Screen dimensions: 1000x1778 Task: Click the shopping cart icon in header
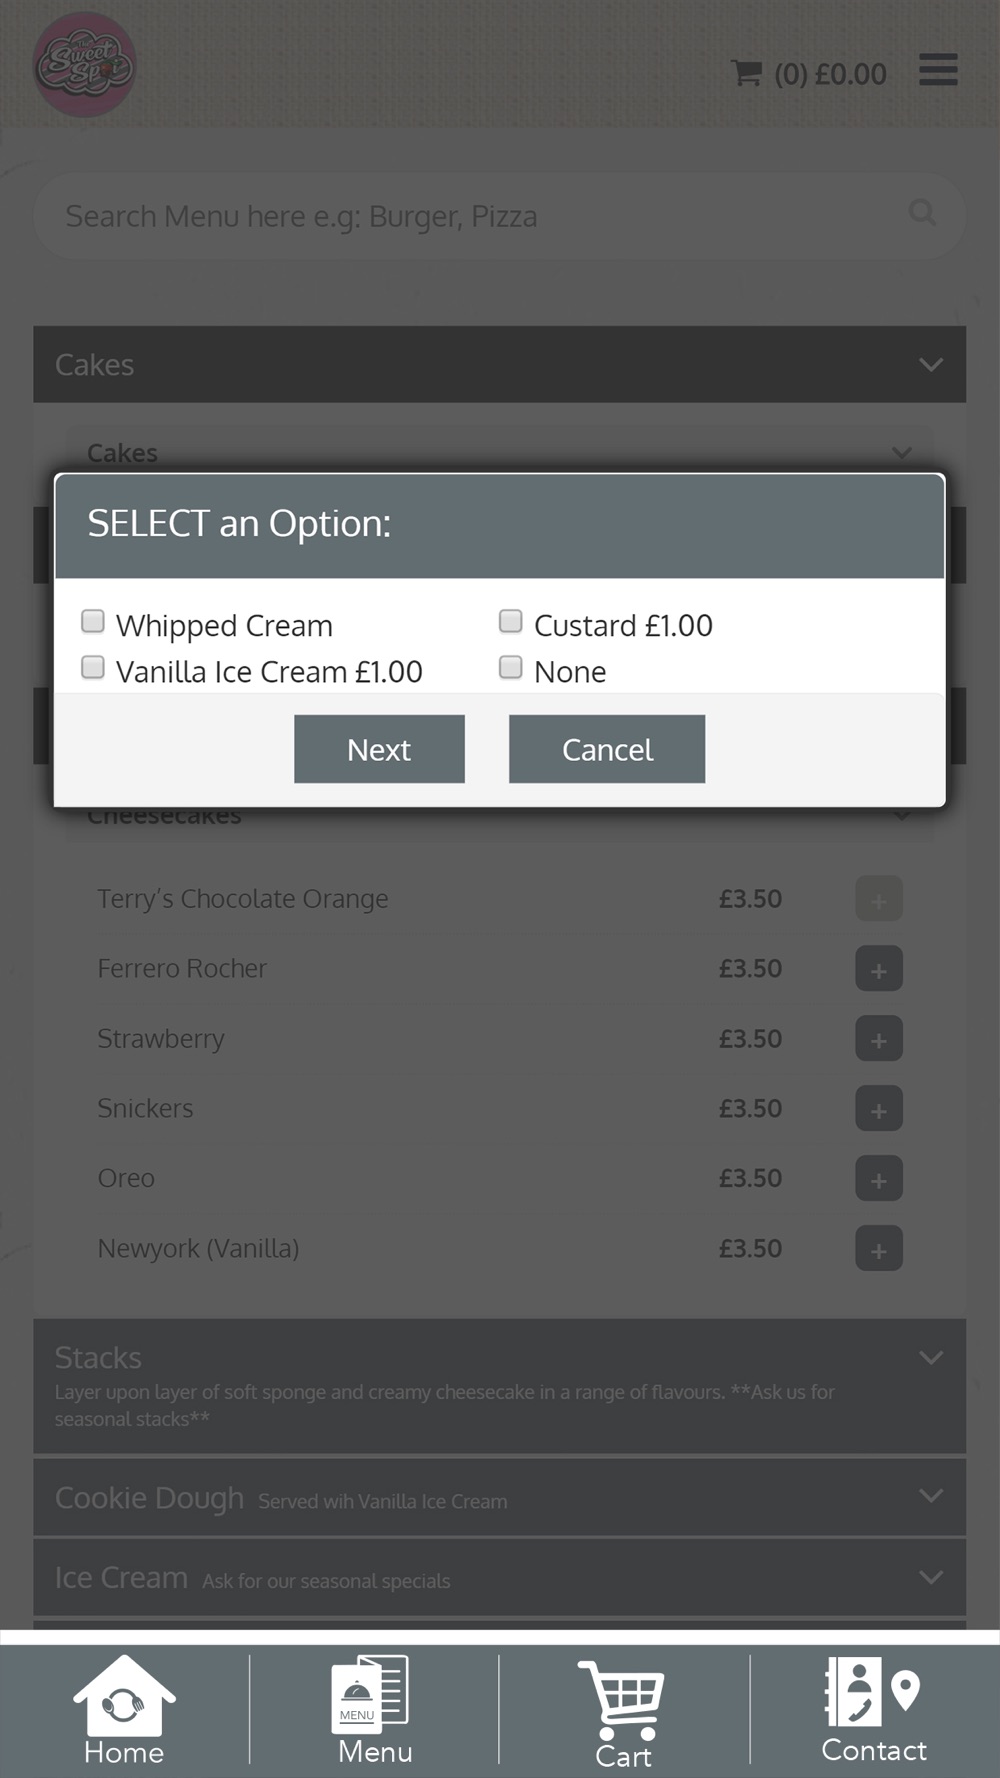tap(746, 73)
